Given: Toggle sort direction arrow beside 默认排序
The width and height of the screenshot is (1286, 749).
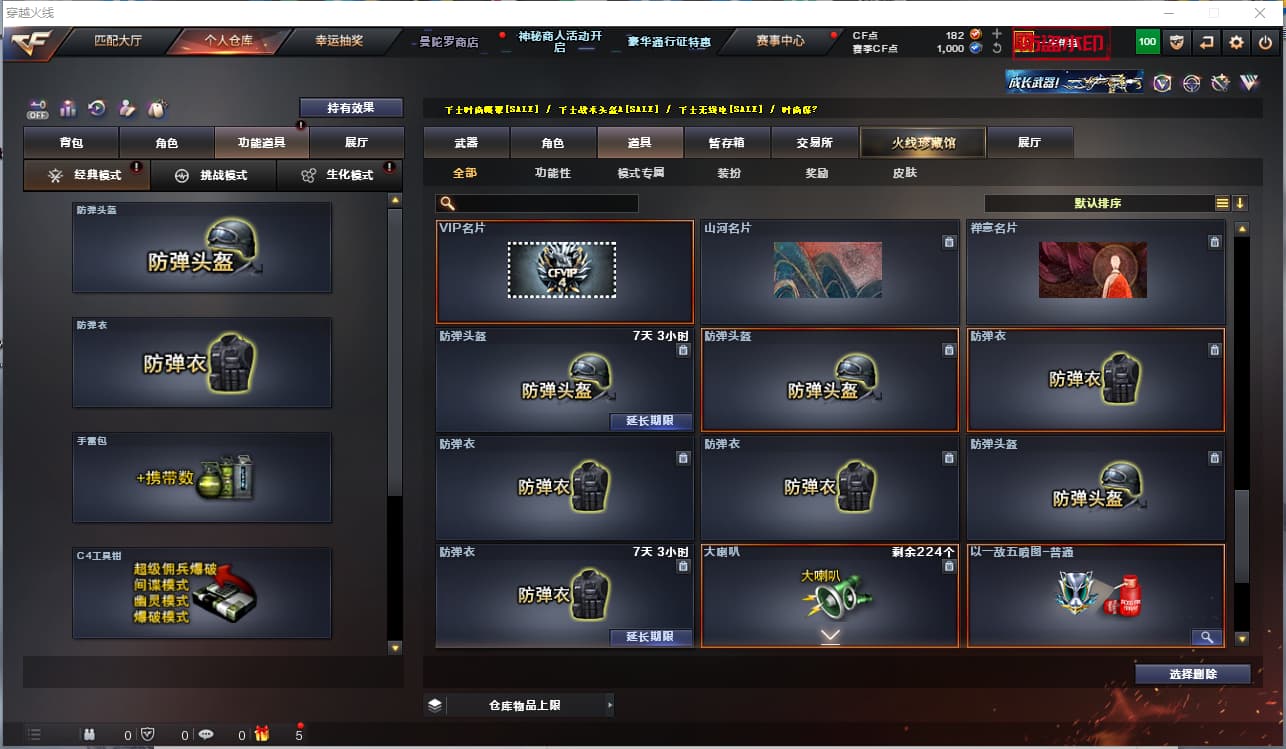Looking at the screenshot, I should point(1240,203).
